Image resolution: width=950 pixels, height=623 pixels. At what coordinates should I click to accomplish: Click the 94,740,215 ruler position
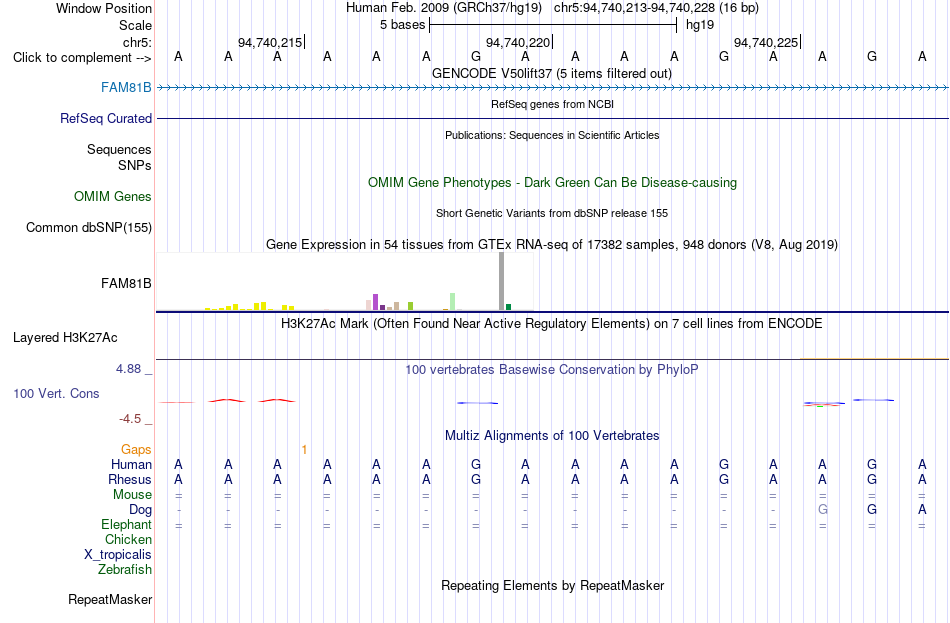270,42
